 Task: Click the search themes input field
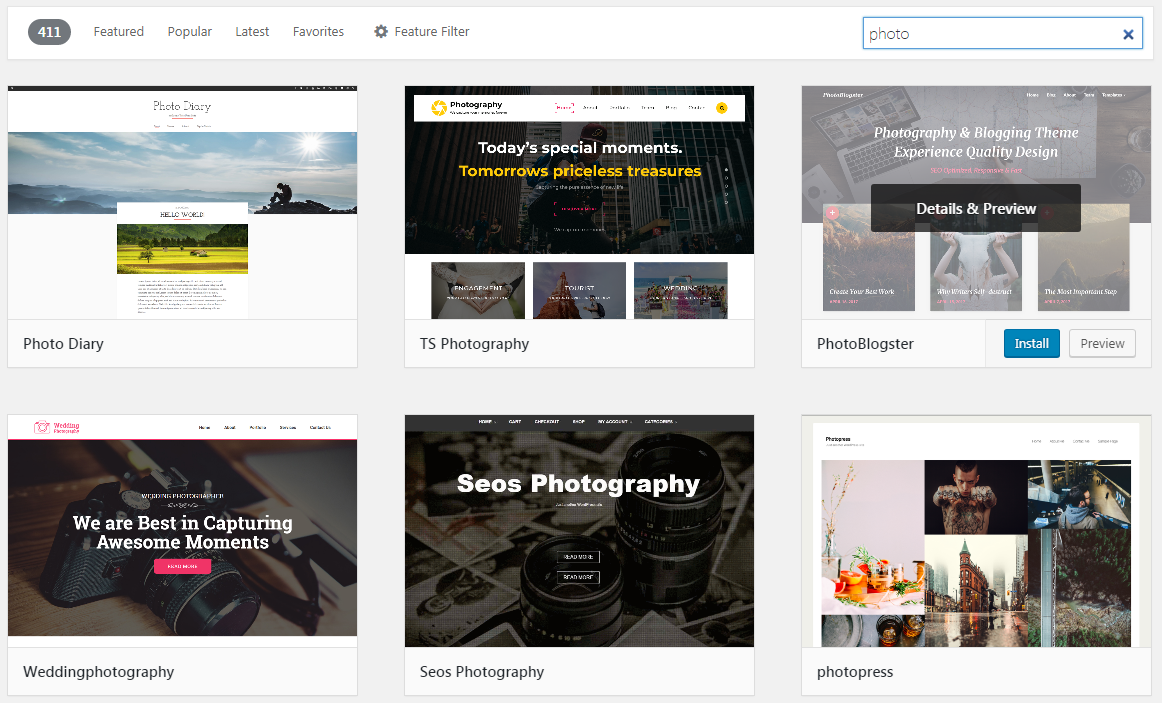[990, 34]
